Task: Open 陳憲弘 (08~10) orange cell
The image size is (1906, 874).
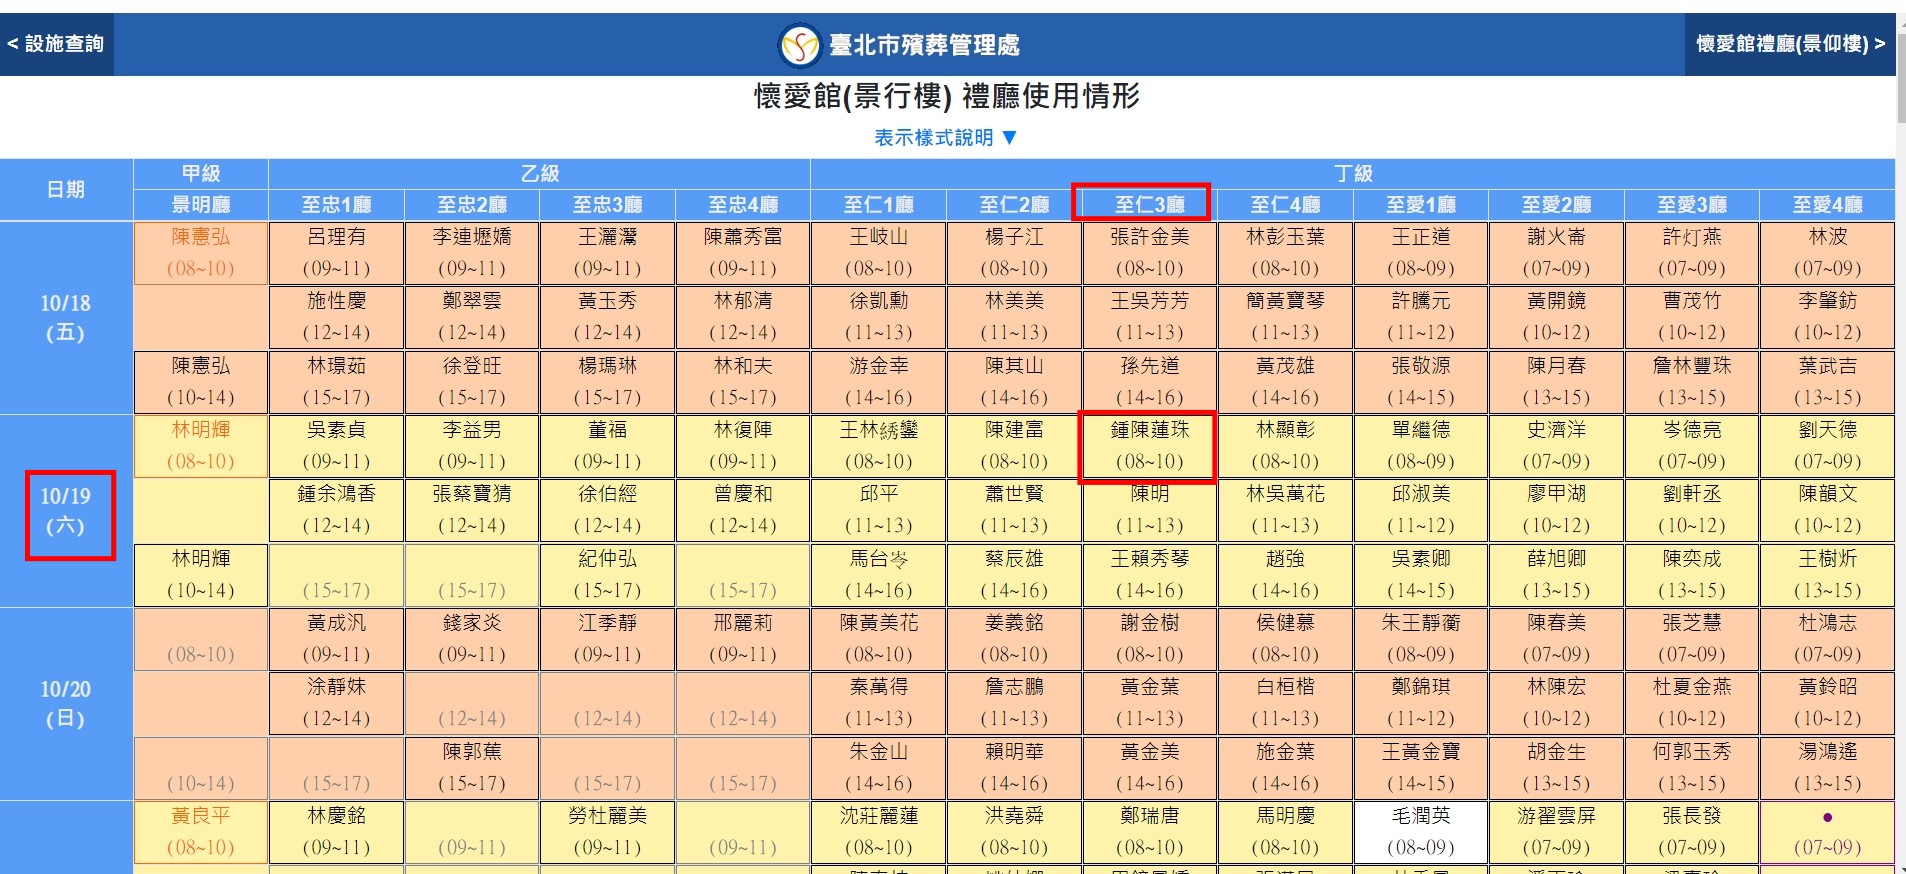Action: [x=201, y=253]
